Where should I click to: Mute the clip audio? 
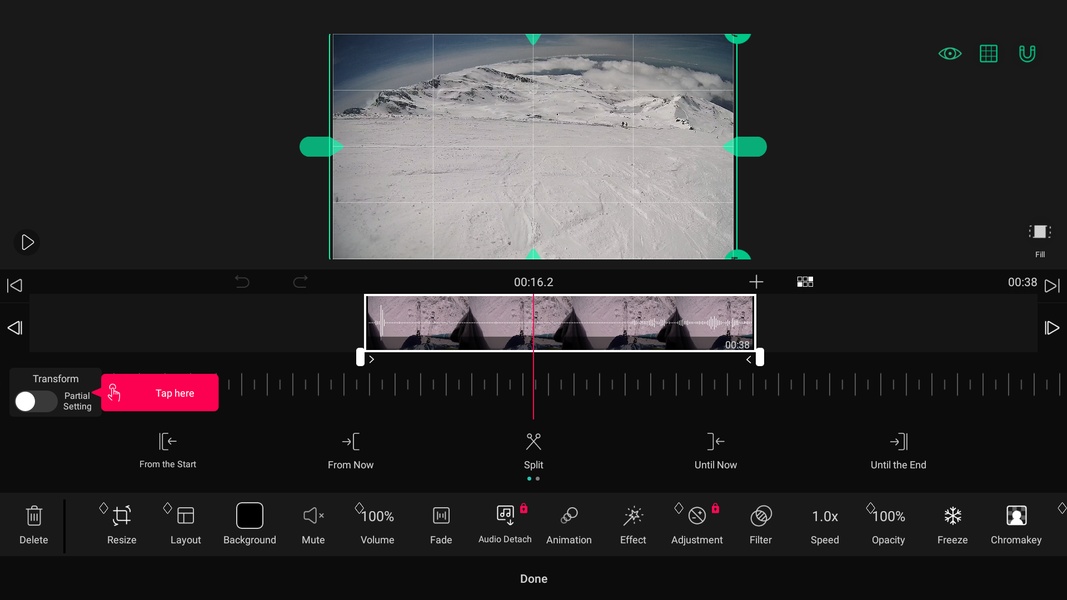click(x=313, y=524)
